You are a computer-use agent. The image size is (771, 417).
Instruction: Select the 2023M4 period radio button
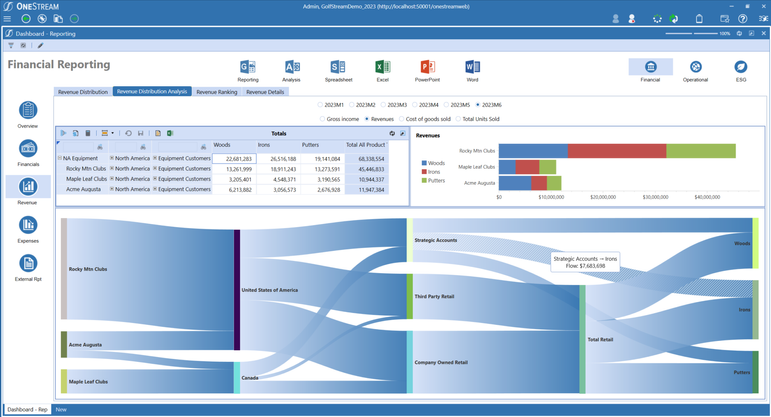coord(415,105)
